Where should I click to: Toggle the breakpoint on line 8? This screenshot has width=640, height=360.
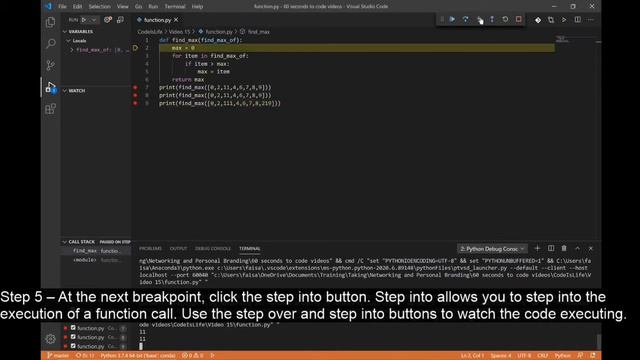tap(135, 96)
